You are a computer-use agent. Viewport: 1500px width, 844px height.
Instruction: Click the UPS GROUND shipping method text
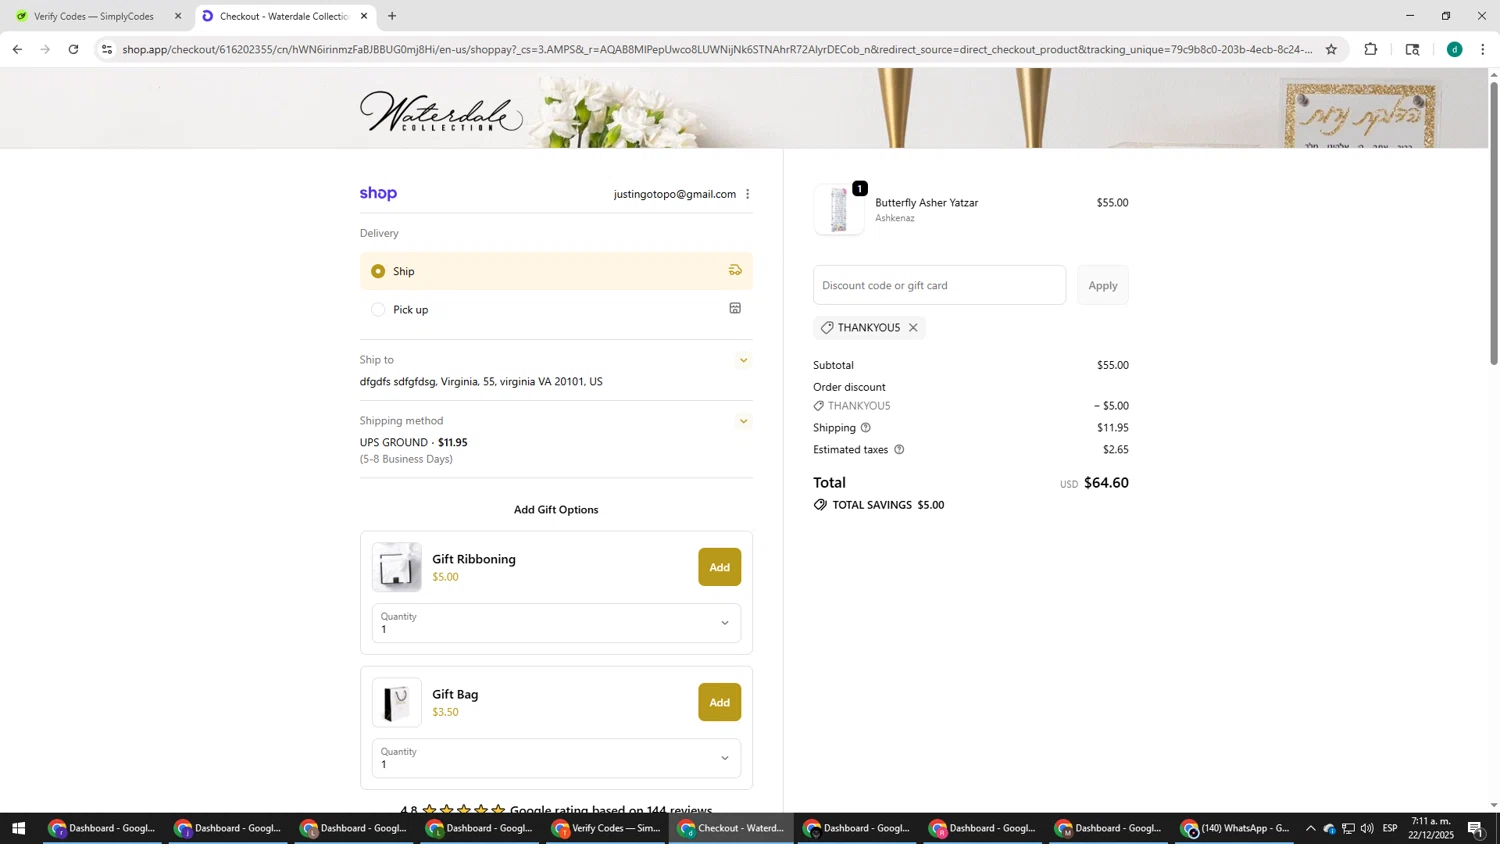point(413,442)
